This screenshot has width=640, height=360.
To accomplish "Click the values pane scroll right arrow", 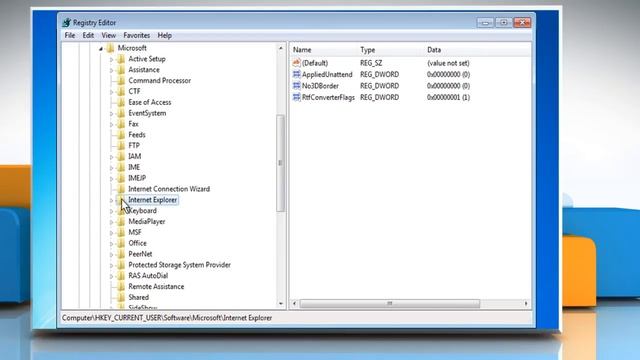I will (x=526, y=304).
